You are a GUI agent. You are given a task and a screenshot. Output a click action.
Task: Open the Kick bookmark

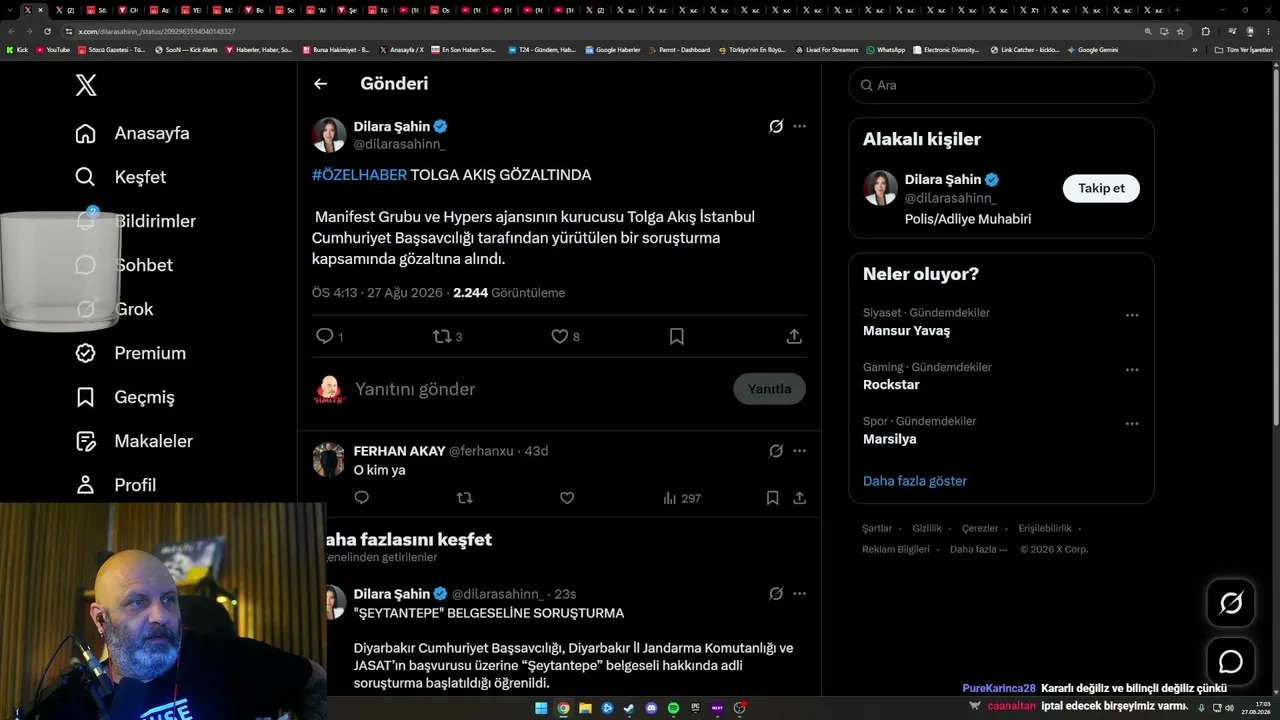point(17,50)
